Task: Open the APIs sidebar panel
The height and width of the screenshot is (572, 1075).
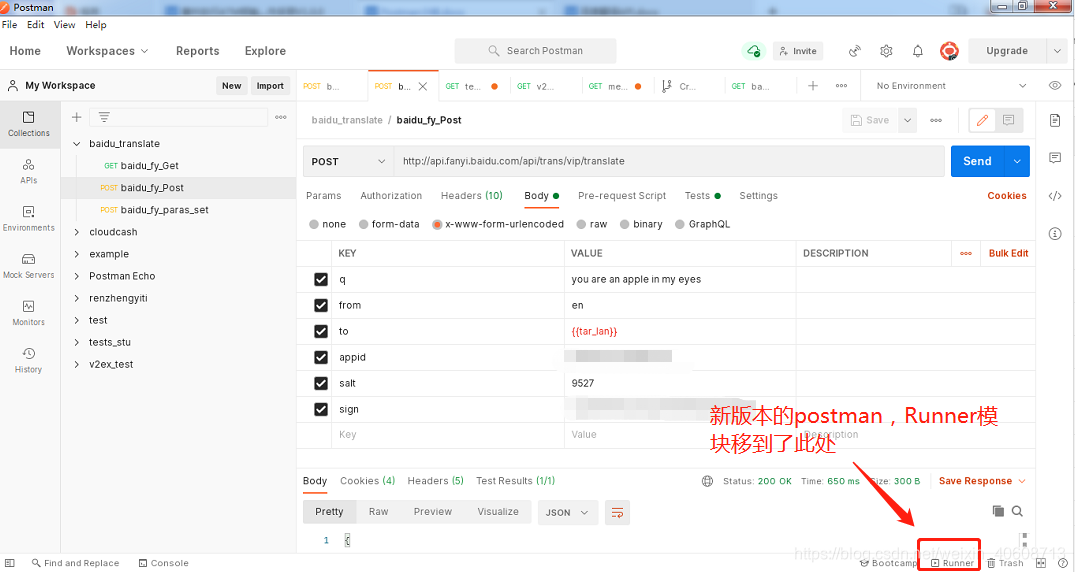Action: (29, 171)
